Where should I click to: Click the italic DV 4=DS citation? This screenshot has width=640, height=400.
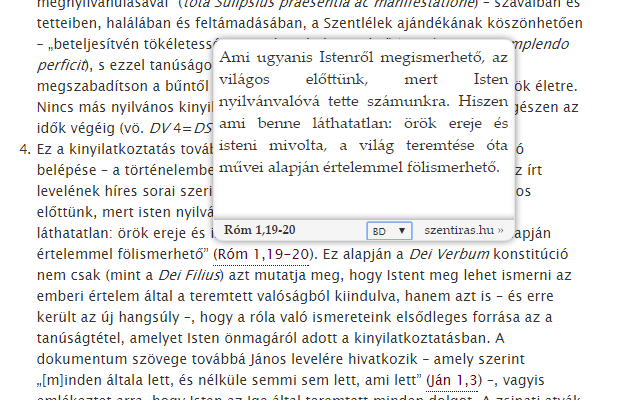pos(180,129)
